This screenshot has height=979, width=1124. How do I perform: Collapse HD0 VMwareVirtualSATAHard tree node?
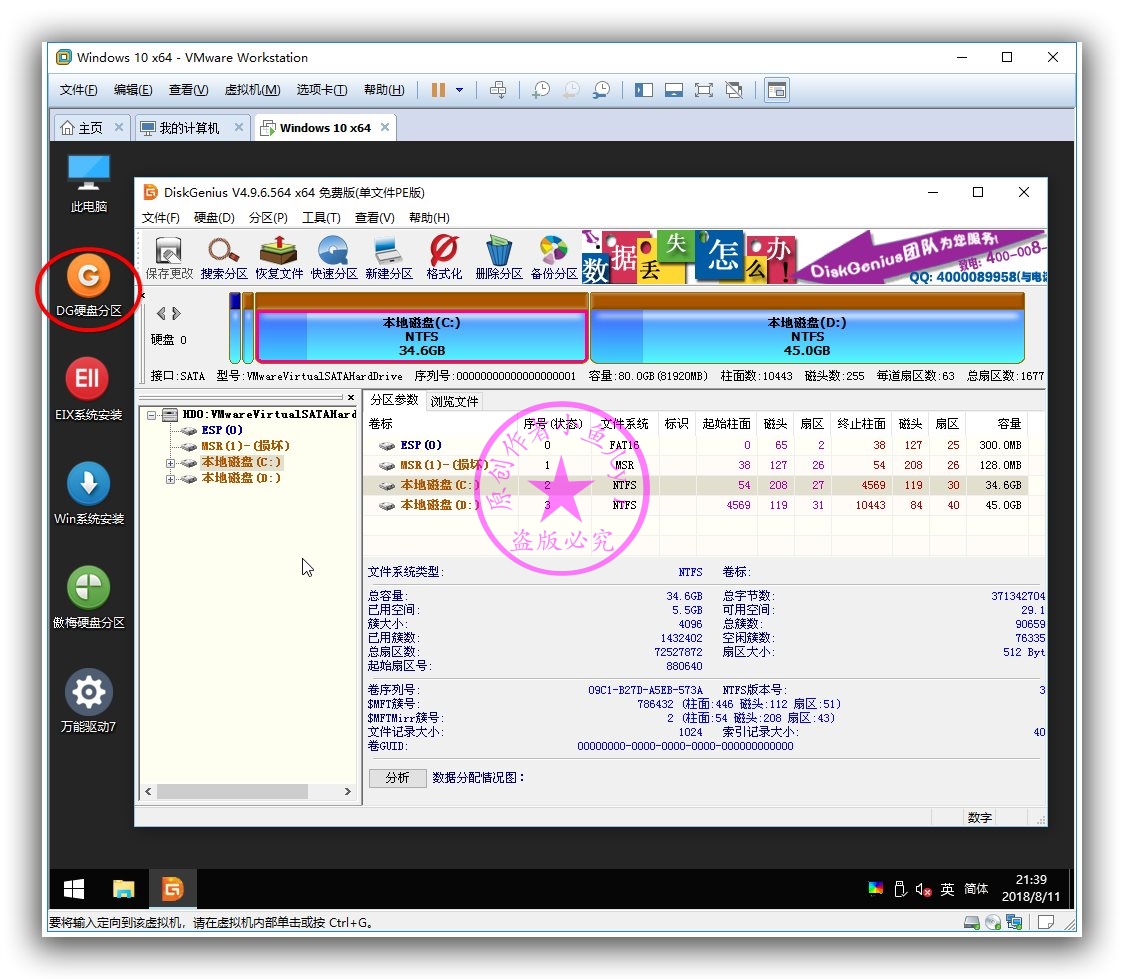(151, 414)
